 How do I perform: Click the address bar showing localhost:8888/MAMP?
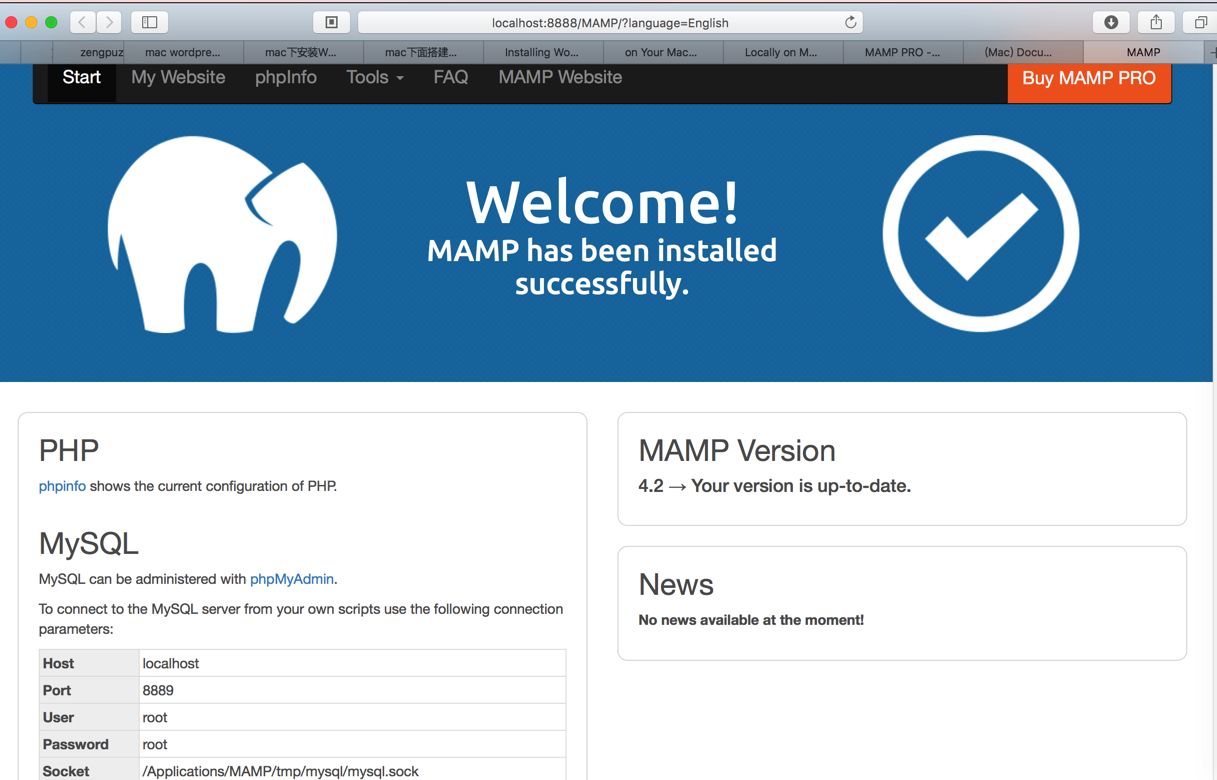click(x=610, y=22)
